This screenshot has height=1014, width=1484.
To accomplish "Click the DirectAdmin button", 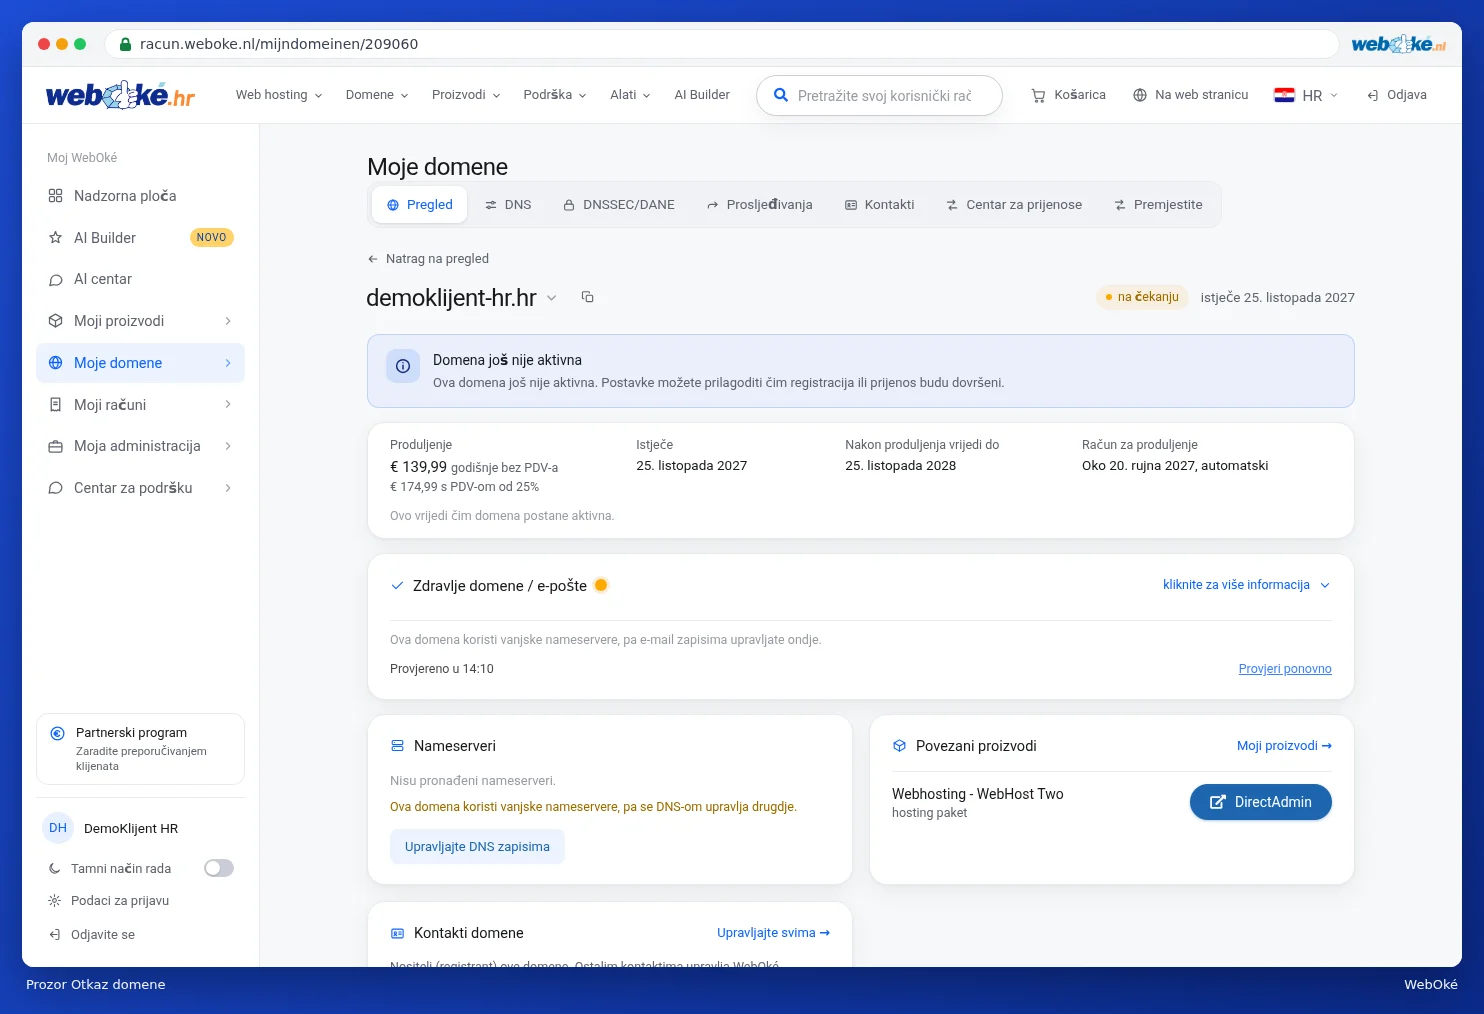I will [x=1261, y=802].
